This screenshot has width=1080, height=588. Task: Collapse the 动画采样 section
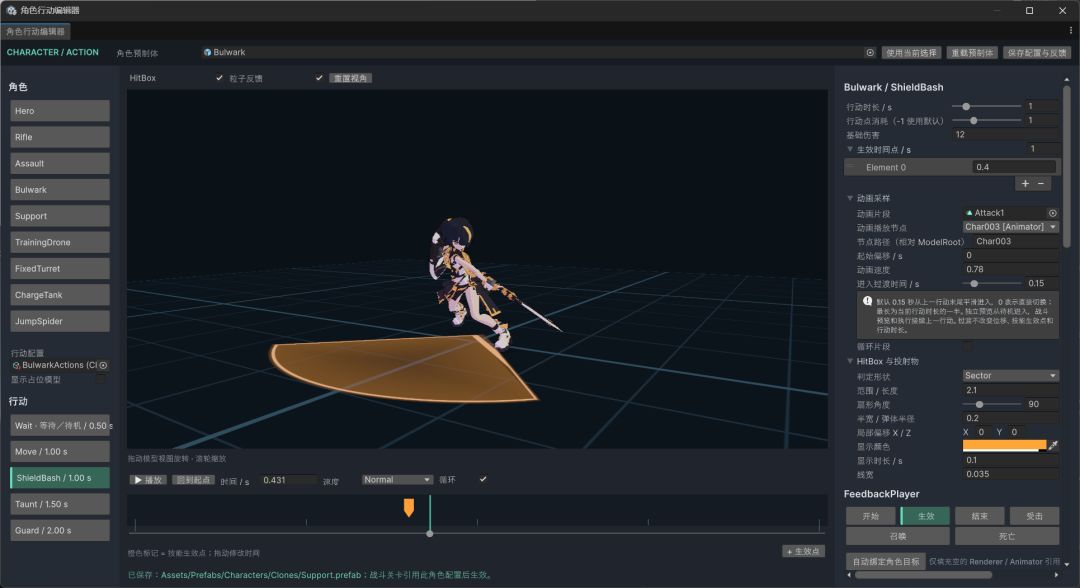tap(850, 198)
